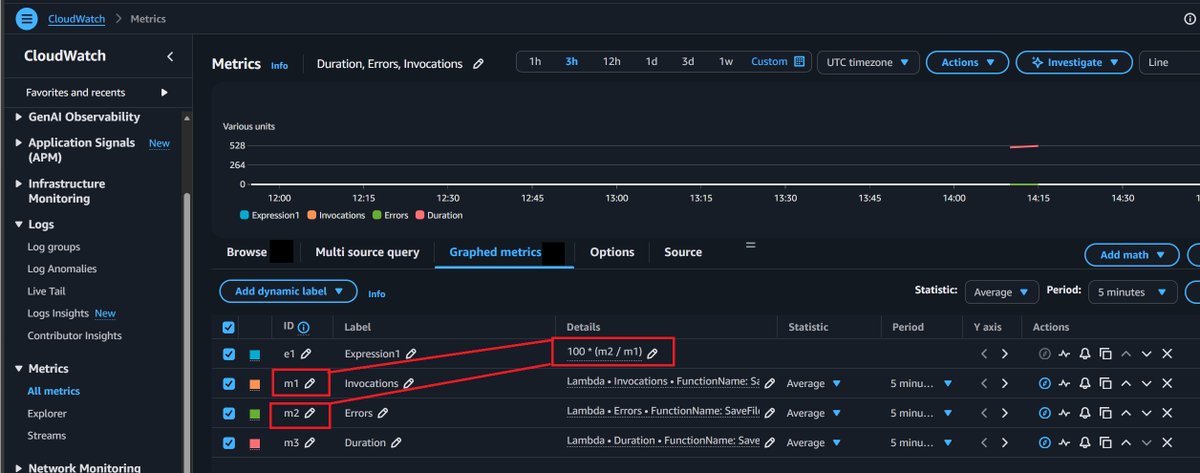The height and width of the screenshot is (473, 1200).
Task: Open the custom time range calendar icon
Action: tap(799, 62)
